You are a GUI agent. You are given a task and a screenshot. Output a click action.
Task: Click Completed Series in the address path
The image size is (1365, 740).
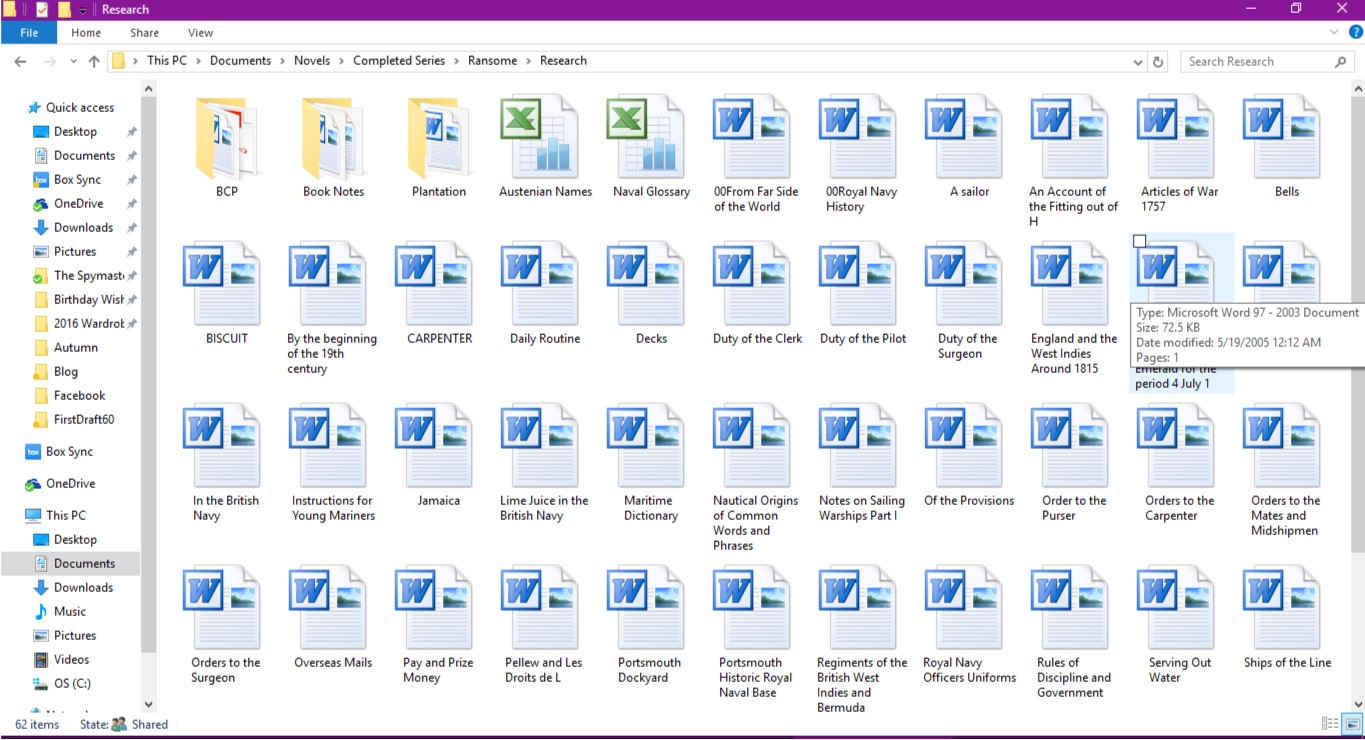coord(399,61)
